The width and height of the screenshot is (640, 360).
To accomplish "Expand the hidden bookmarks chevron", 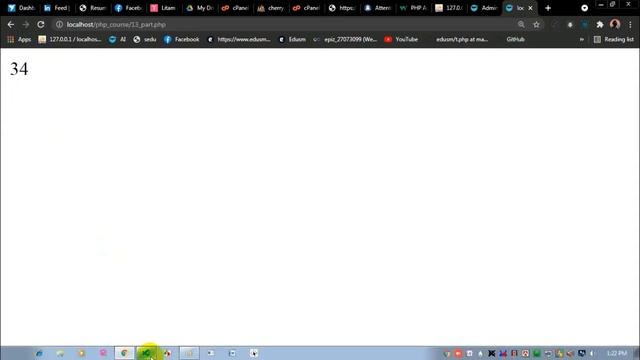I will (582, 40).
